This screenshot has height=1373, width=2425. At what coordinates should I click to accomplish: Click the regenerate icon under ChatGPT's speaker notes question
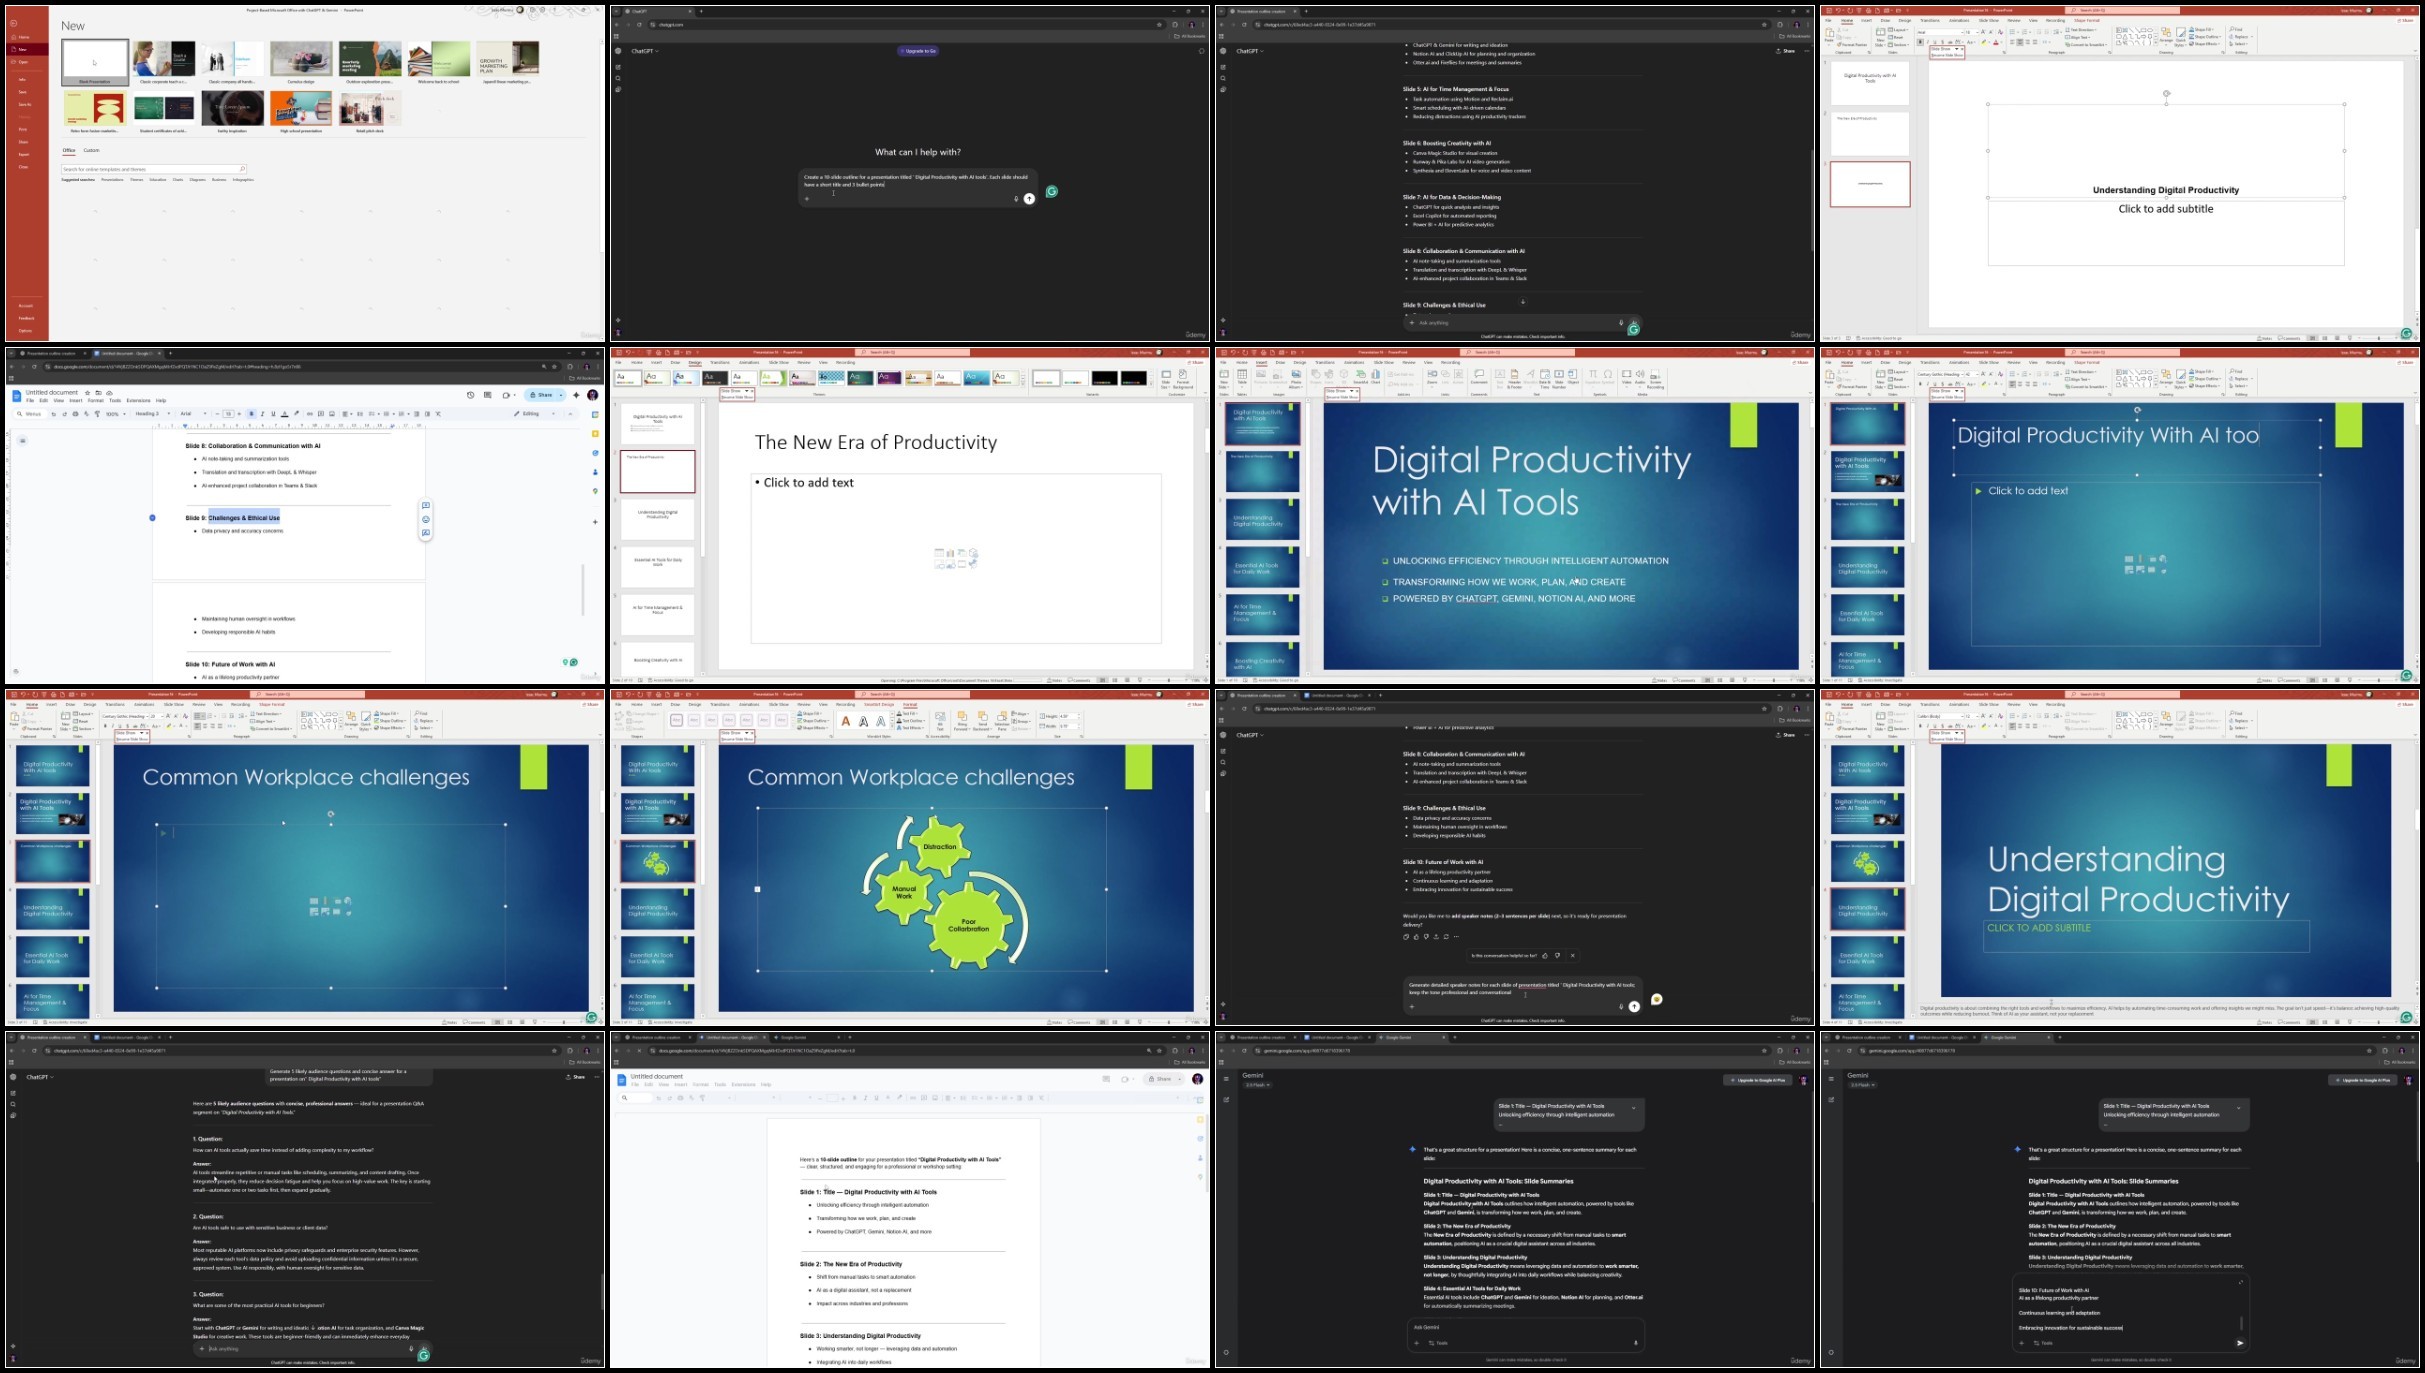tap(1446, 937)
